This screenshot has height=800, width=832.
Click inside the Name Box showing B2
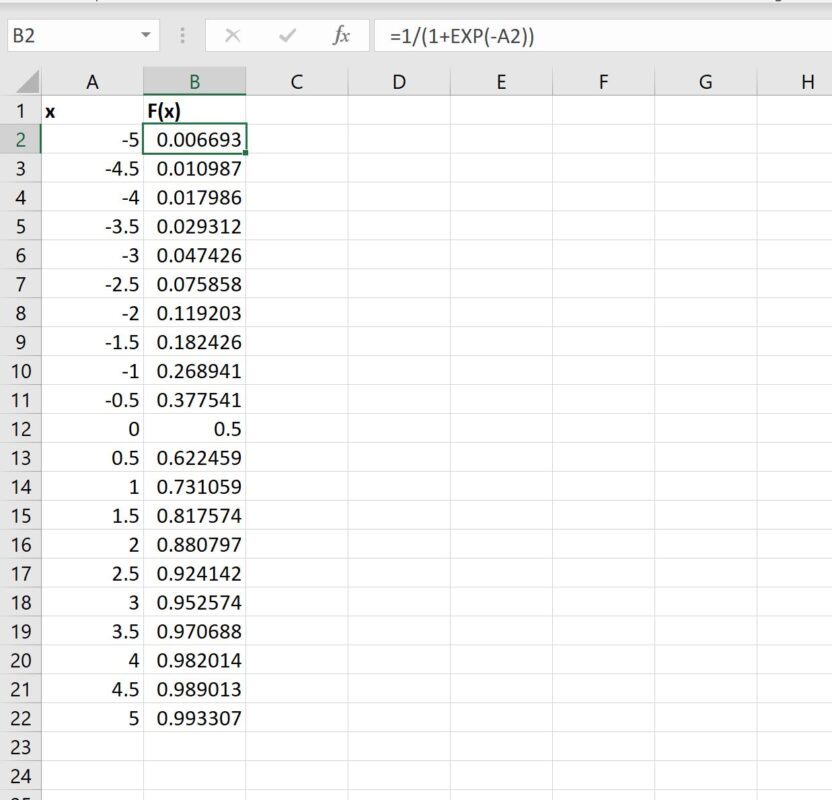point(70,36)
